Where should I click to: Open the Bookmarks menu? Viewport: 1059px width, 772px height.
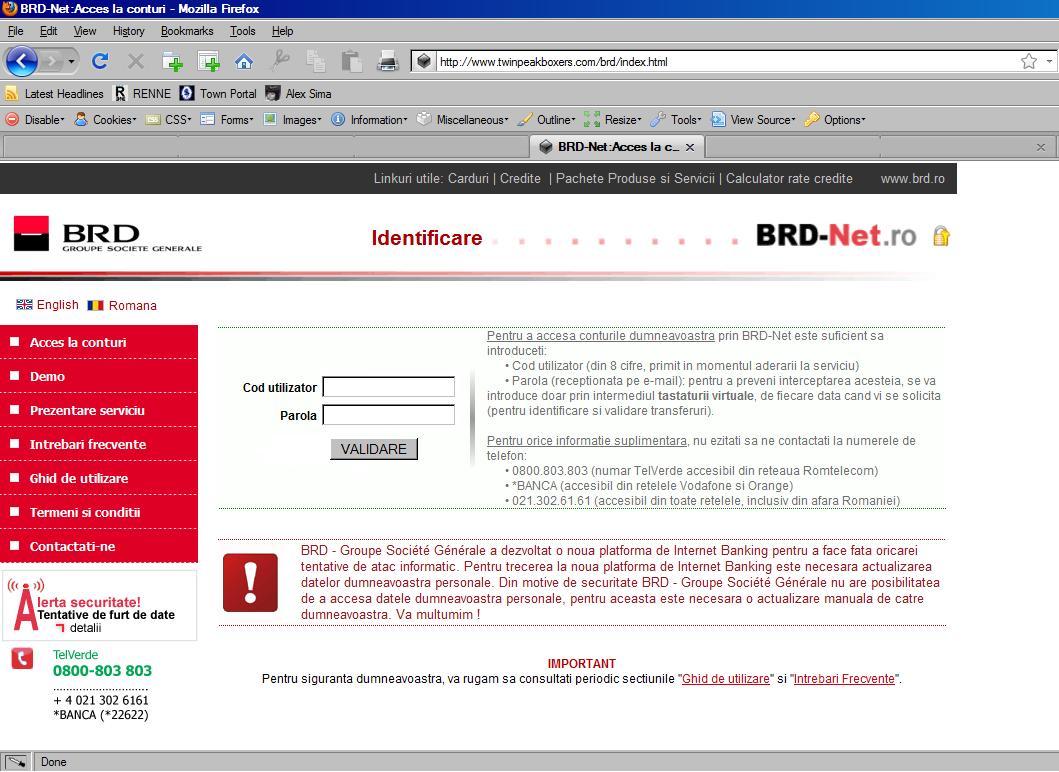(x=187, y=31)
